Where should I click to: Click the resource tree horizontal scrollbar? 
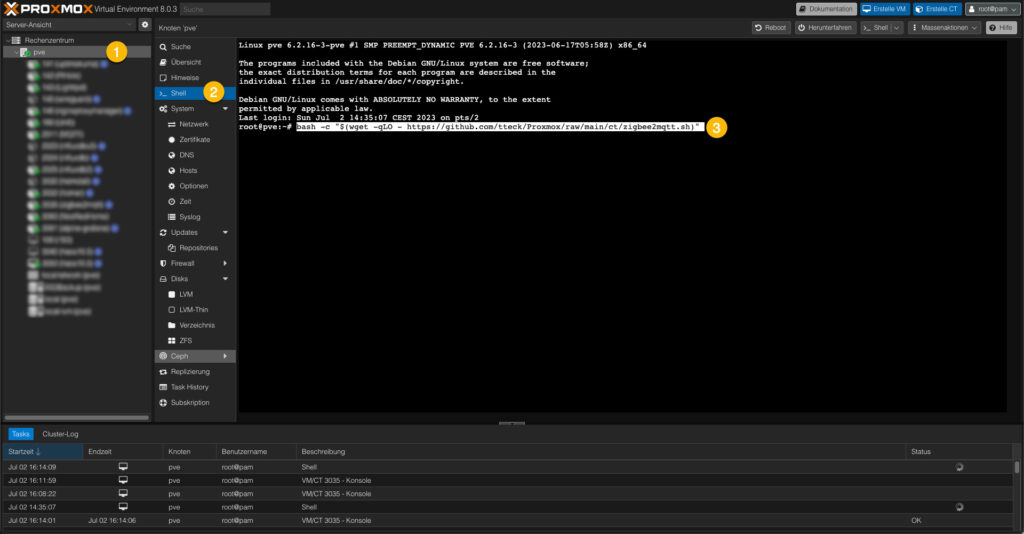[x=76, y=418]
